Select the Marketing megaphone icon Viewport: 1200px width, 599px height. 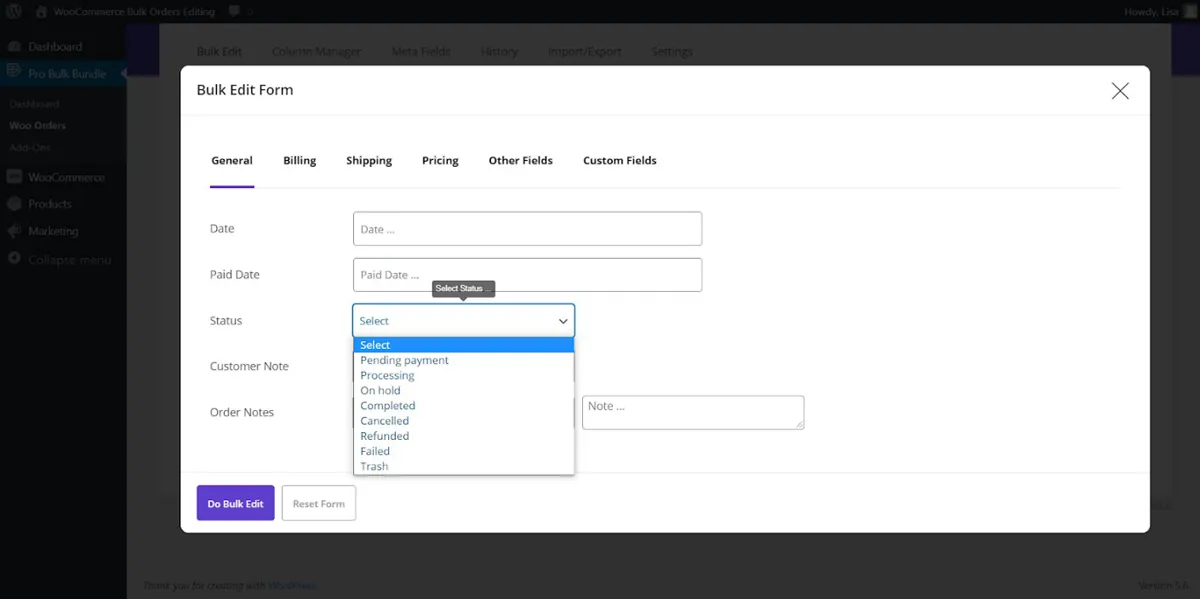point(15,231)
